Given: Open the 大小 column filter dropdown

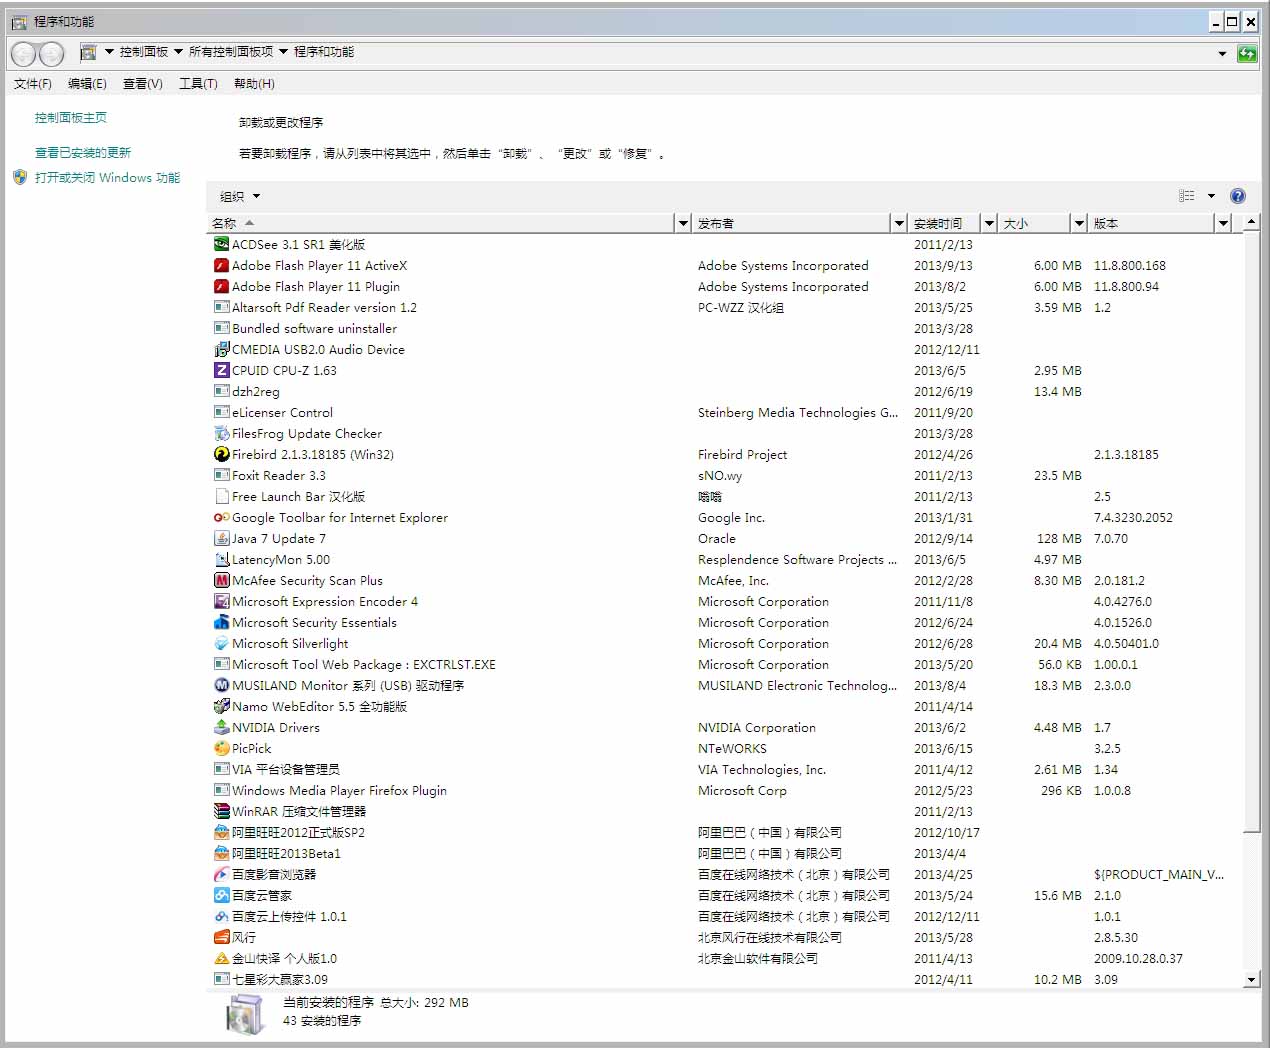Looking at the screenshot, I should tap(1079, 223).
